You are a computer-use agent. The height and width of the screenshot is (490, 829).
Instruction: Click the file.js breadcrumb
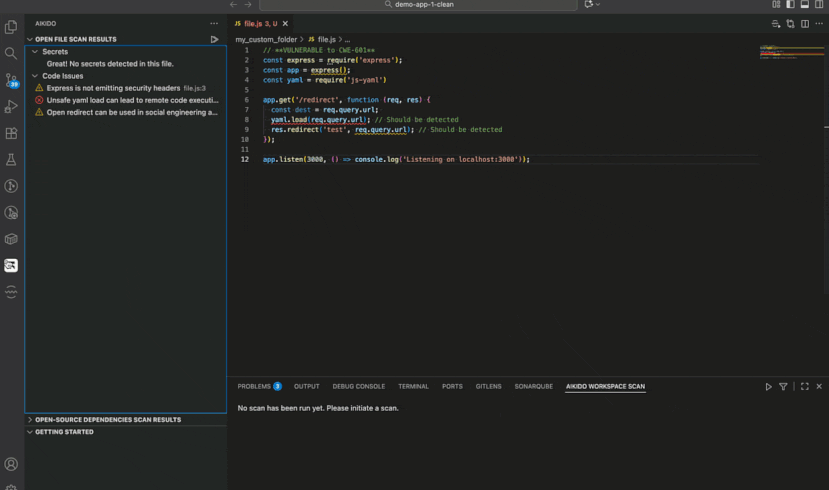pos(326,39)
